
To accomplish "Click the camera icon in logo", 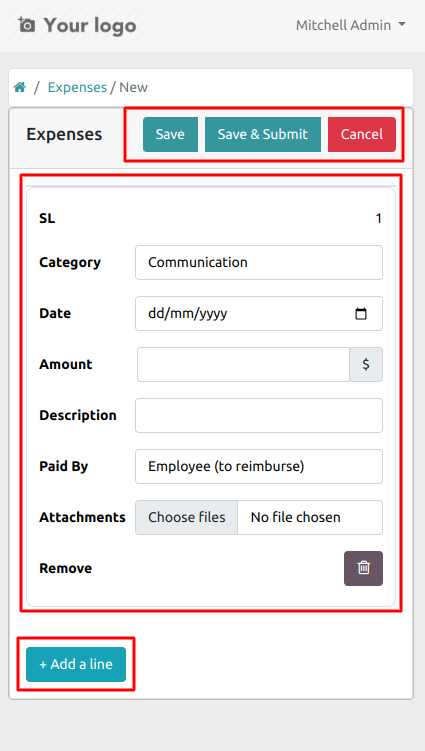I will (x=26, y=24).
